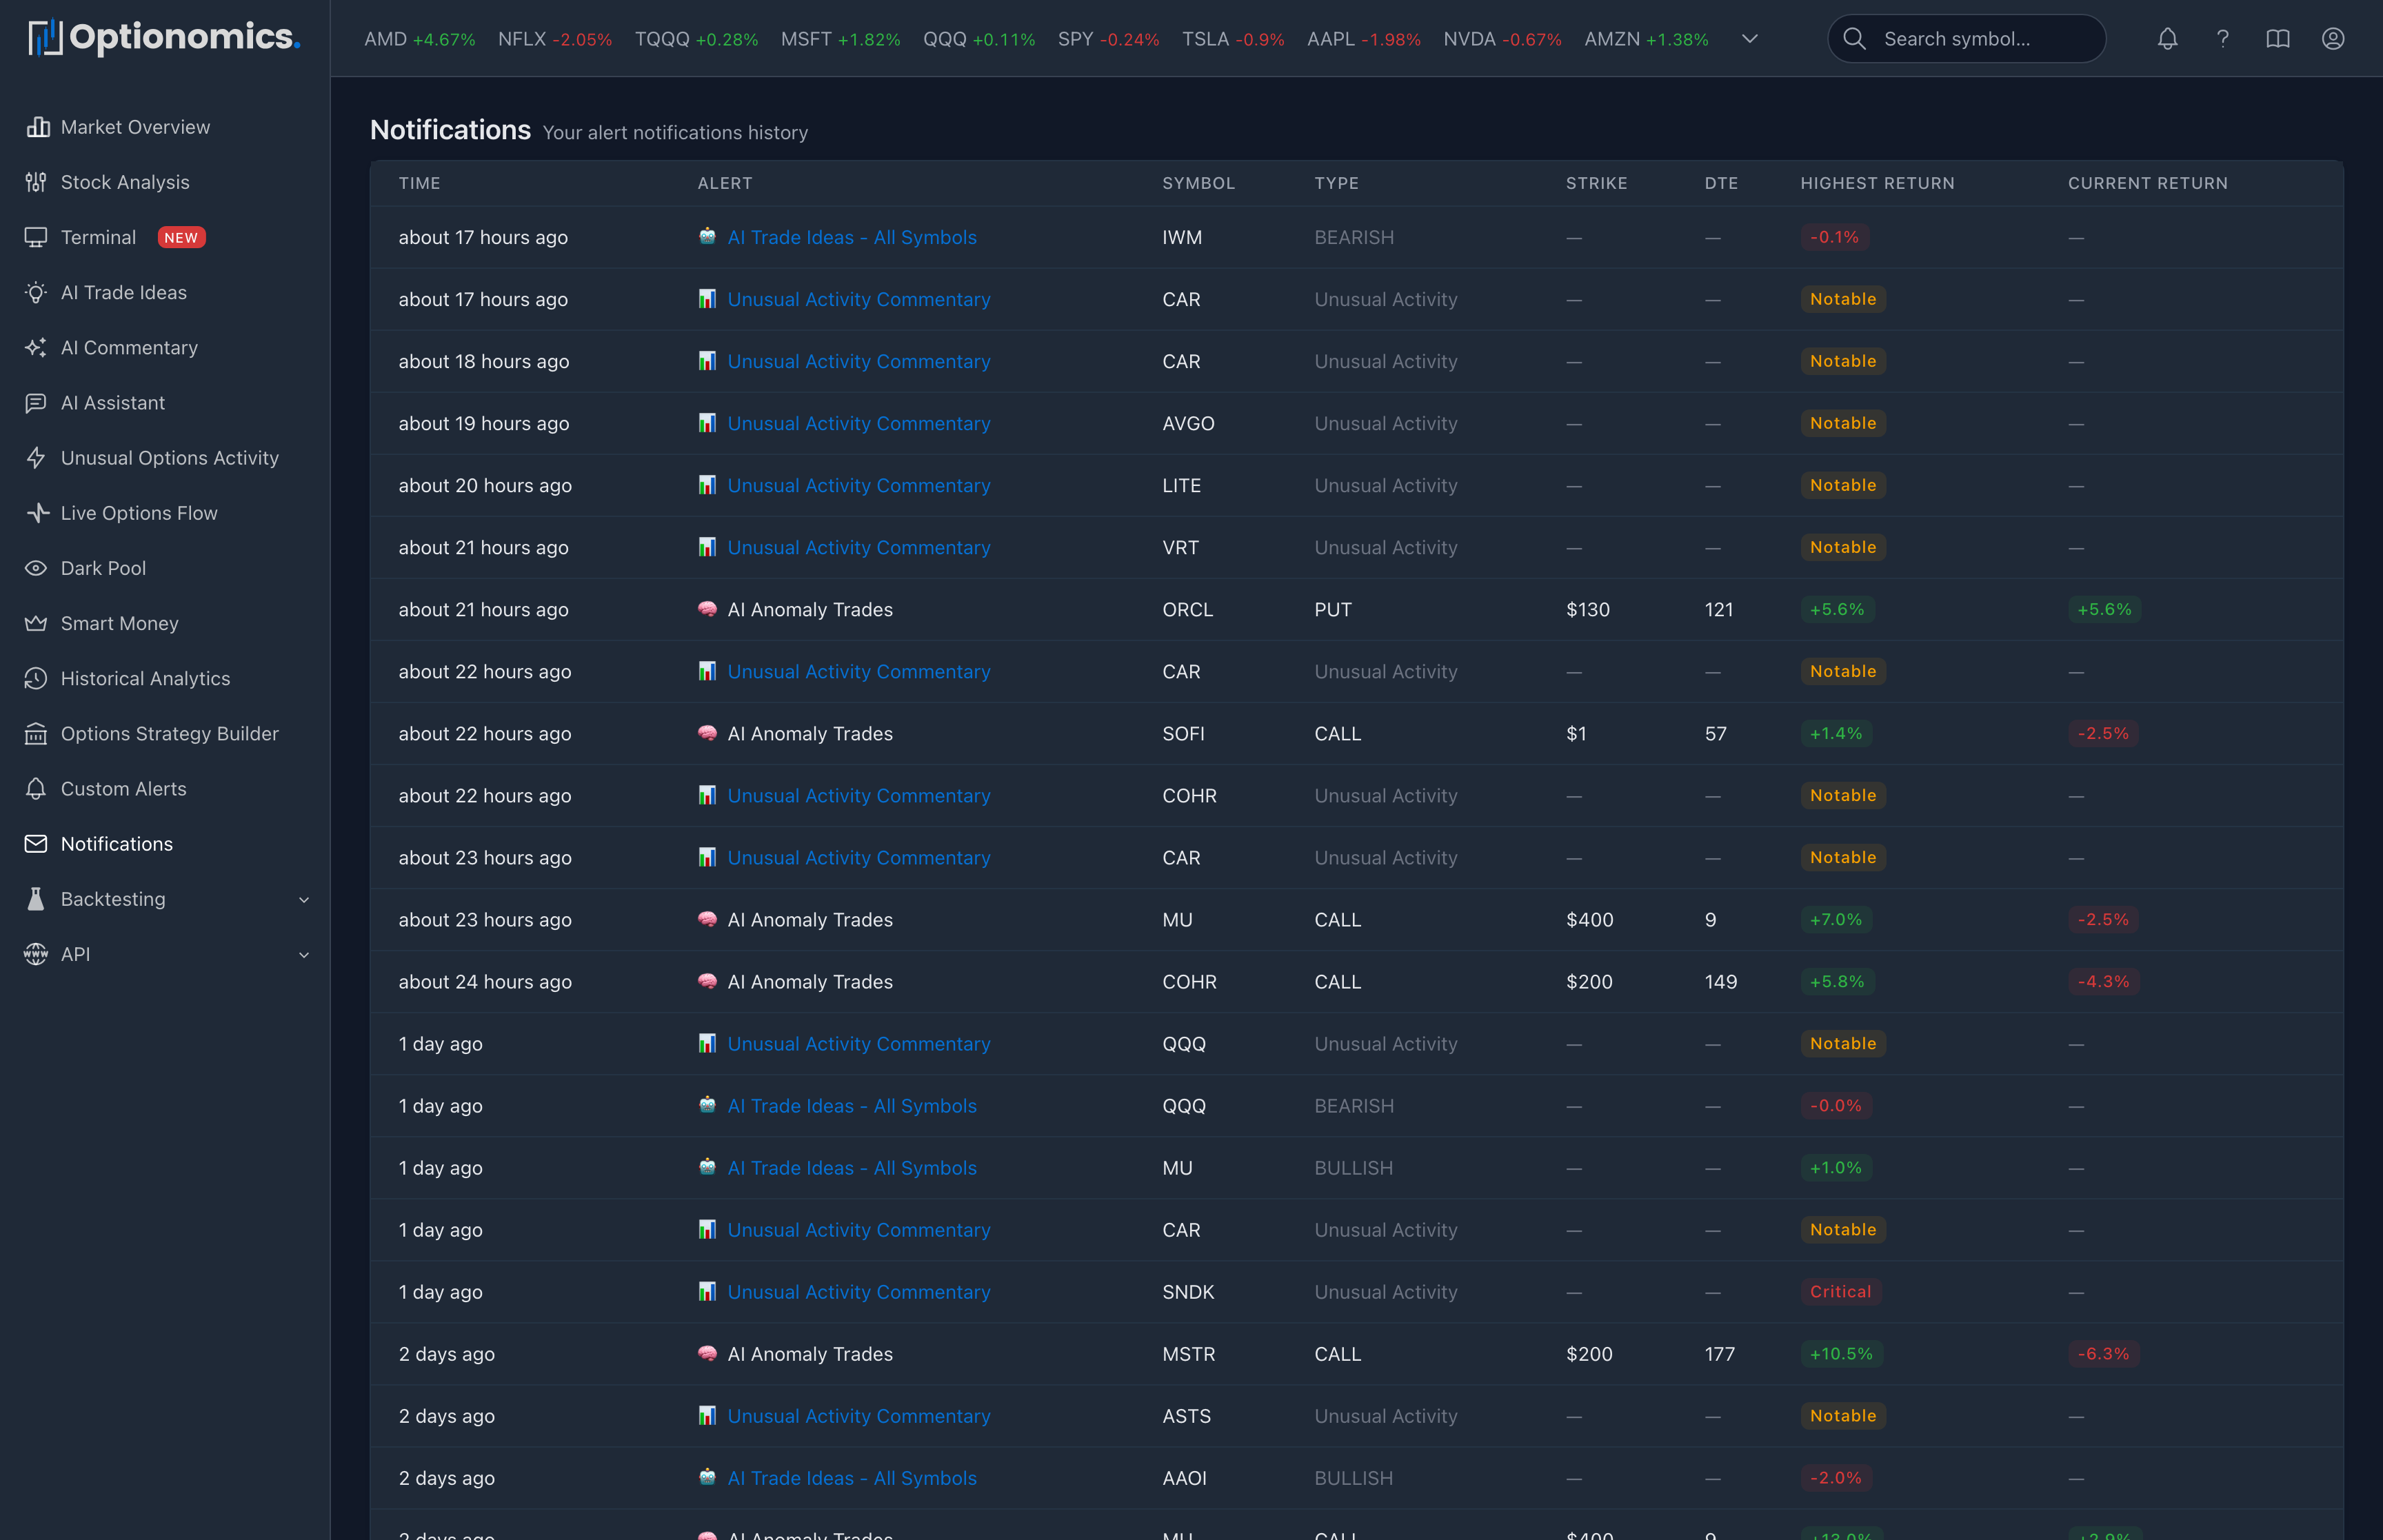Click the BULLISH type in MU row
Viewport: 2383px width, 1540px height.
coord(1353,1168)
